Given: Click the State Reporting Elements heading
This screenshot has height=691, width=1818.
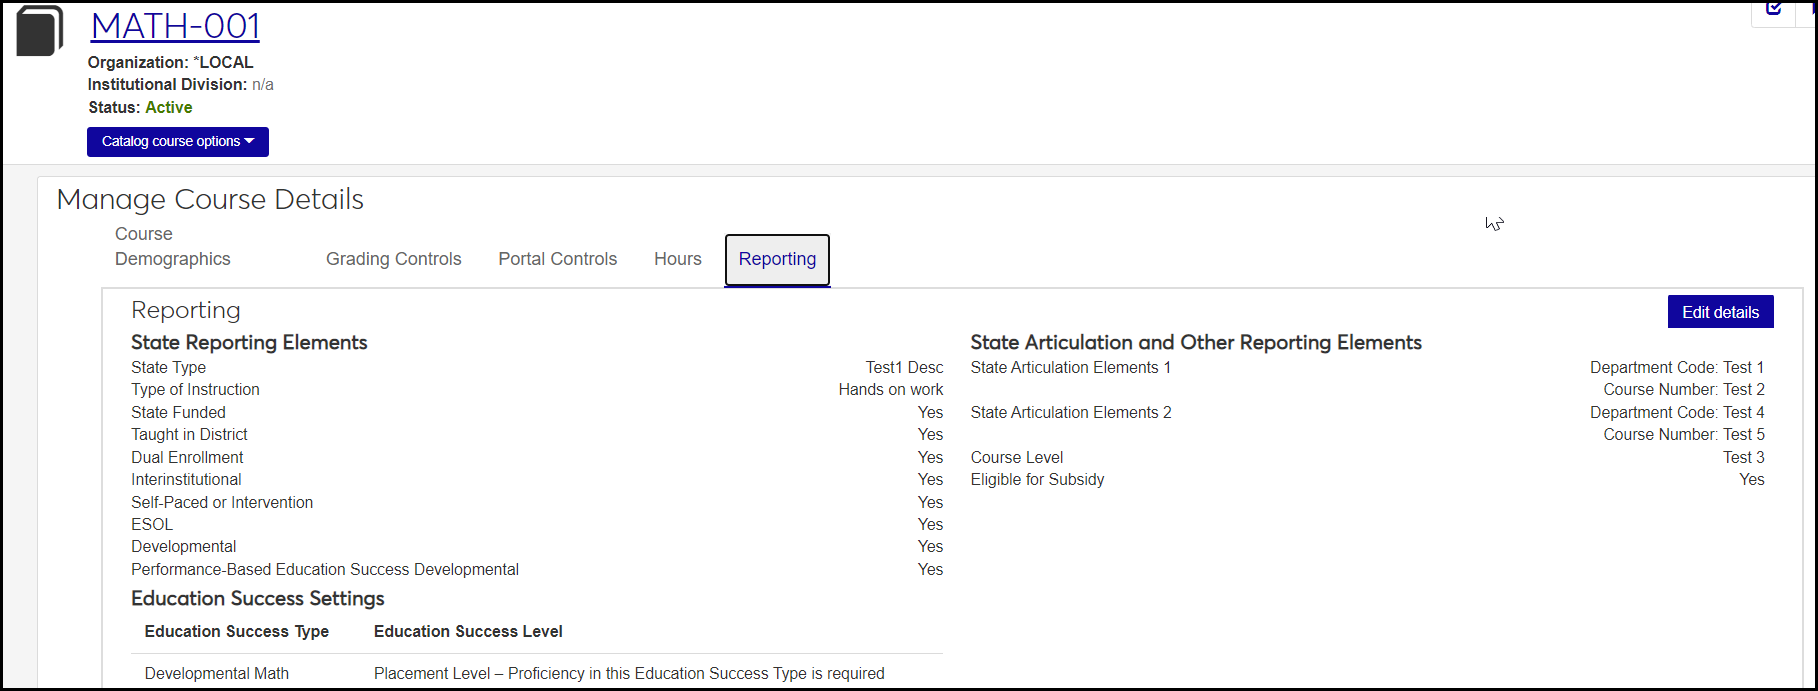Looking at the screenshot, I should (249, 342).
